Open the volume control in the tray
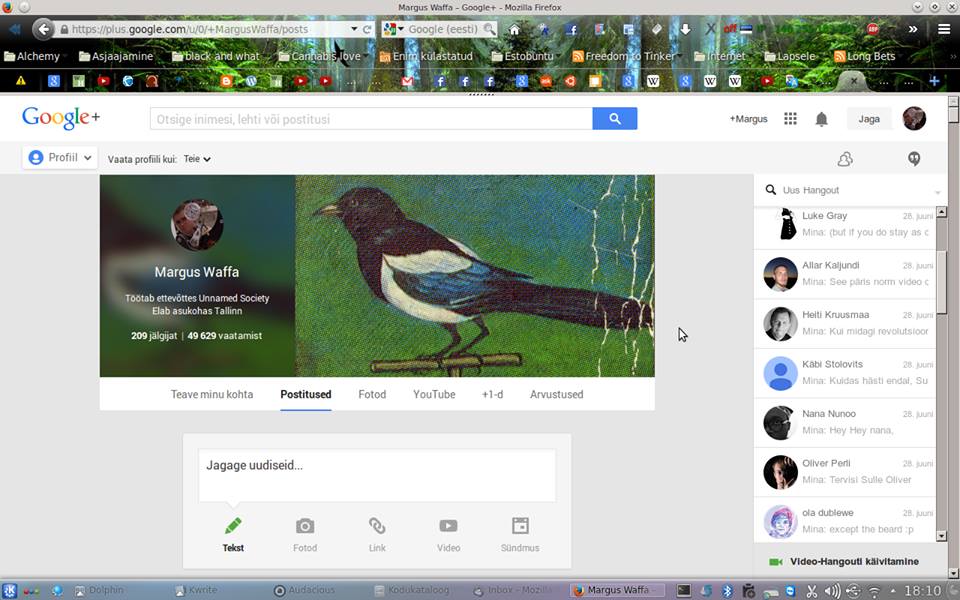This screenshot has width=960, height=600. point(832,591)
